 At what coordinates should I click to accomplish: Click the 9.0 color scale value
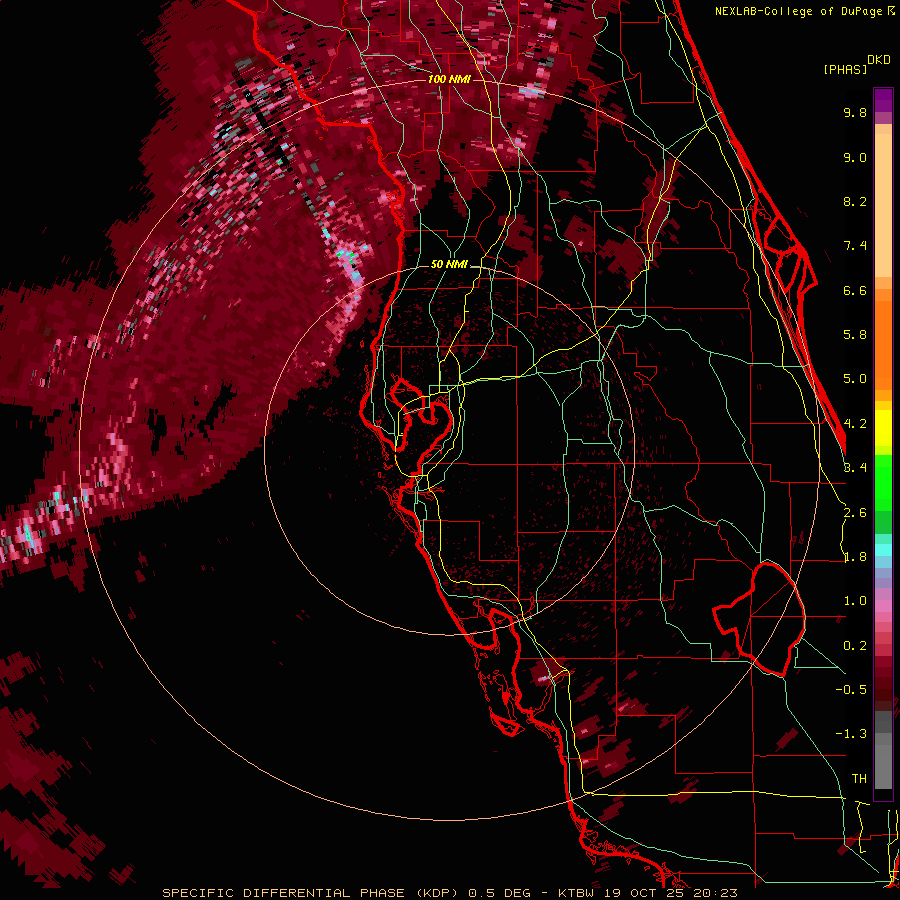pyautogui.click(x=855, y=157)
